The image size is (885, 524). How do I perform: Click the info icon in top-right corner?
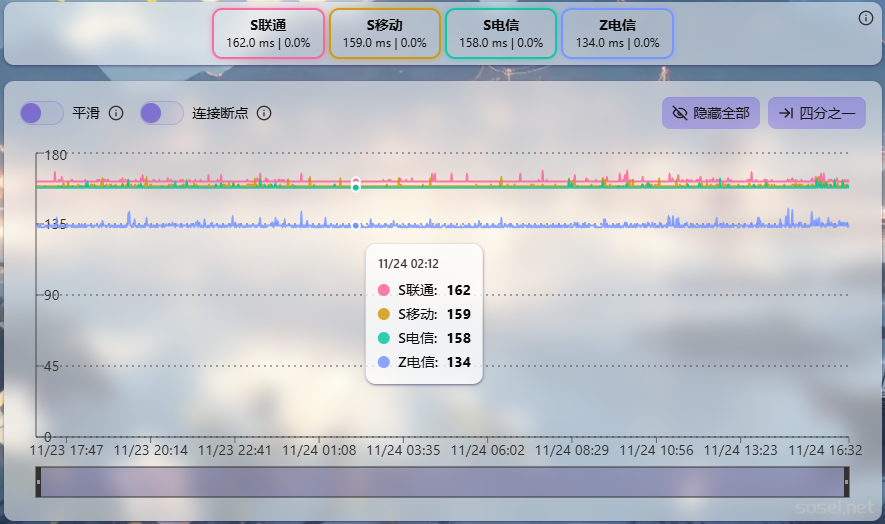click(866, 18)
